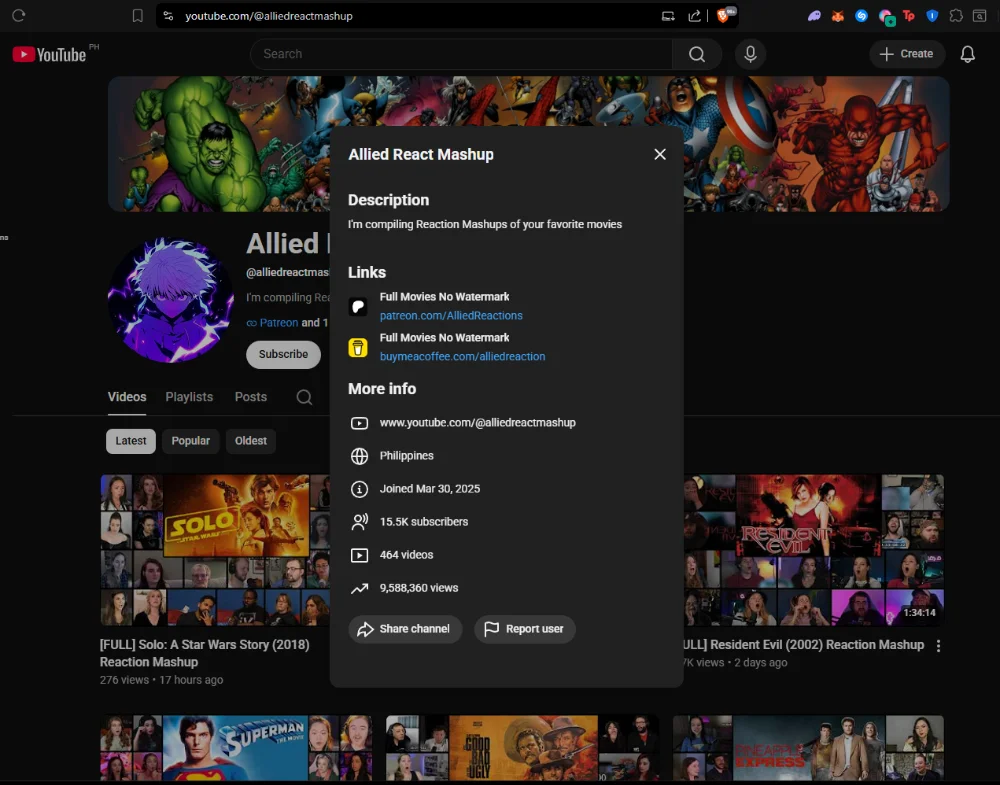
Task: Open the MetaMask fox extension
Action: click(837, 16)
